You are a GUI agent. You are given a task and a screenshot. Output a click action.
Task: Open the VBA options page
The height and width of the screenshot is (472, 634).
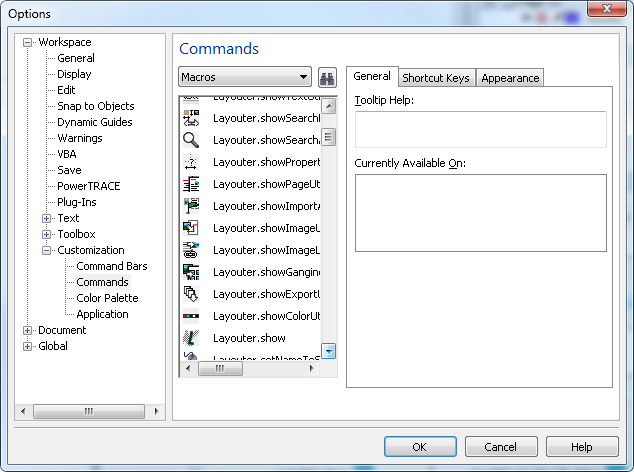point(67,154)
